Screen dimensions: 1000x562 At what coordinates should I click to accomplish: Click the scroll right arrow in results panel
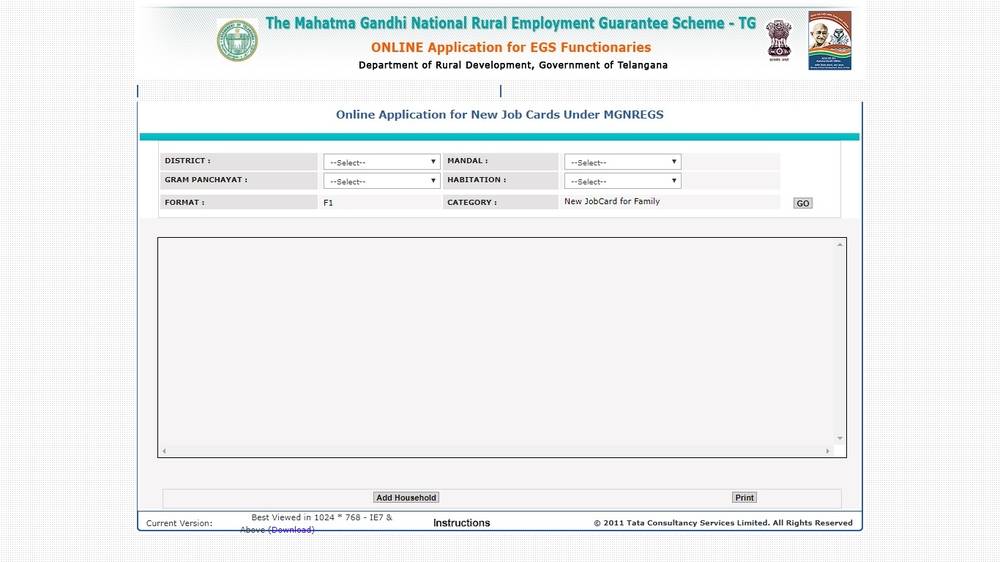828,452
